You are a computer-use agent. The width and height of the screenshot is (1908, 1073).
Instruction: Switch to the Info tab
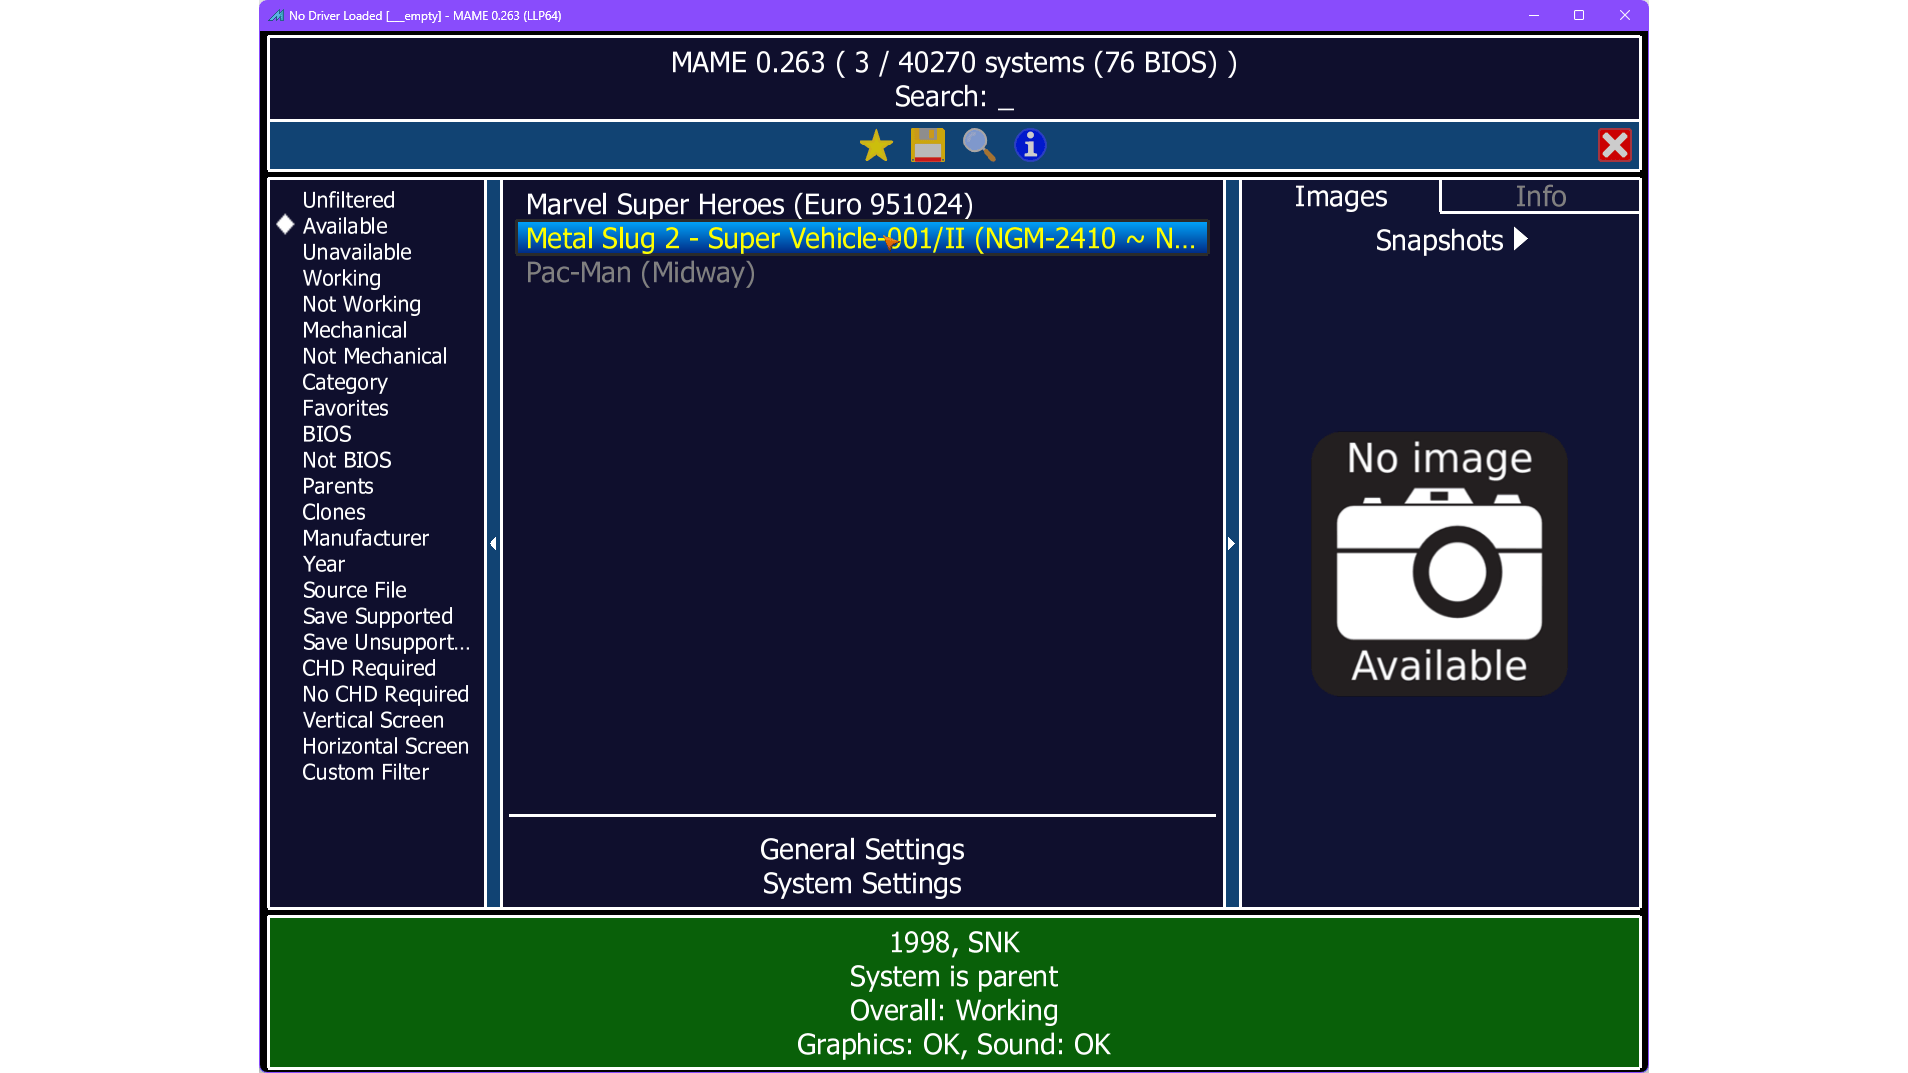click(1540, 197)
